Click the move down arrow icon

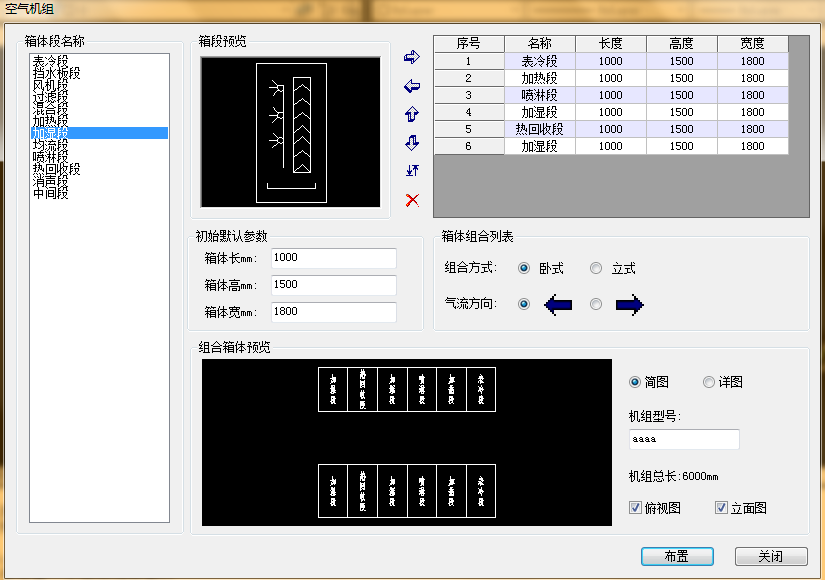tap(411, 143)
